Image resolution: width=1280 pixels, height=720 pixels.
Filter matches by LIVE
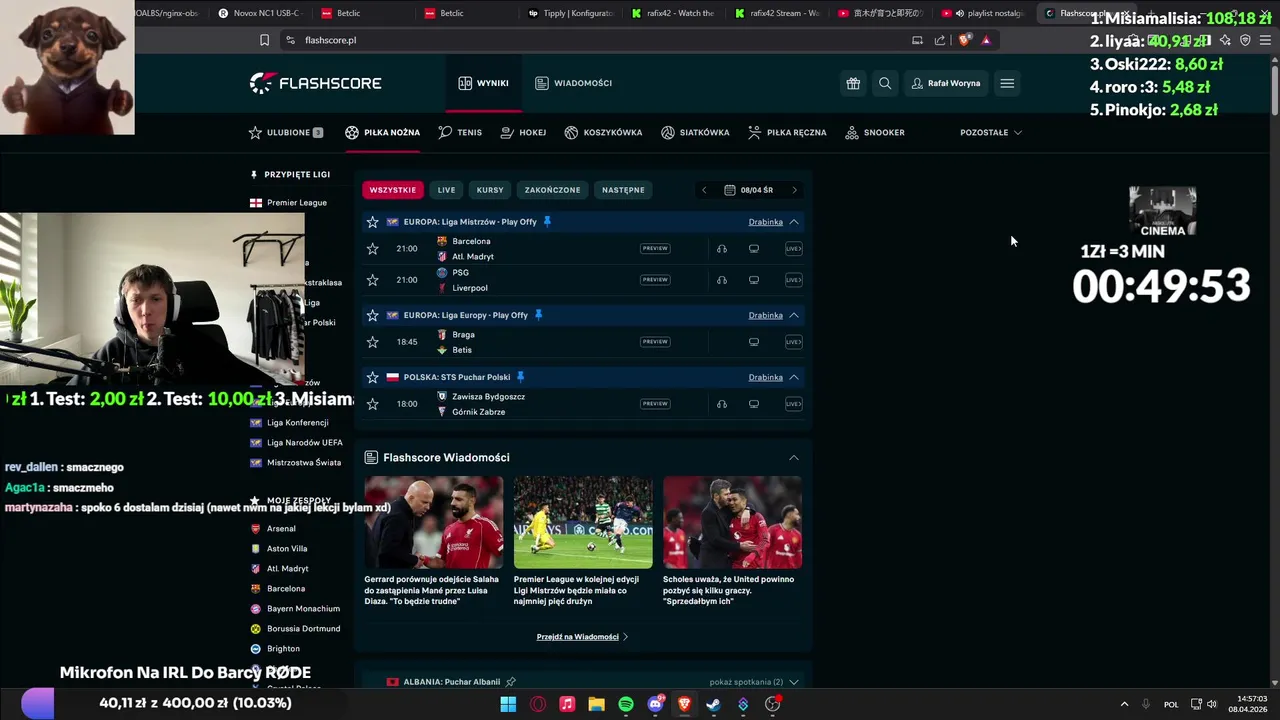[446, 190]
